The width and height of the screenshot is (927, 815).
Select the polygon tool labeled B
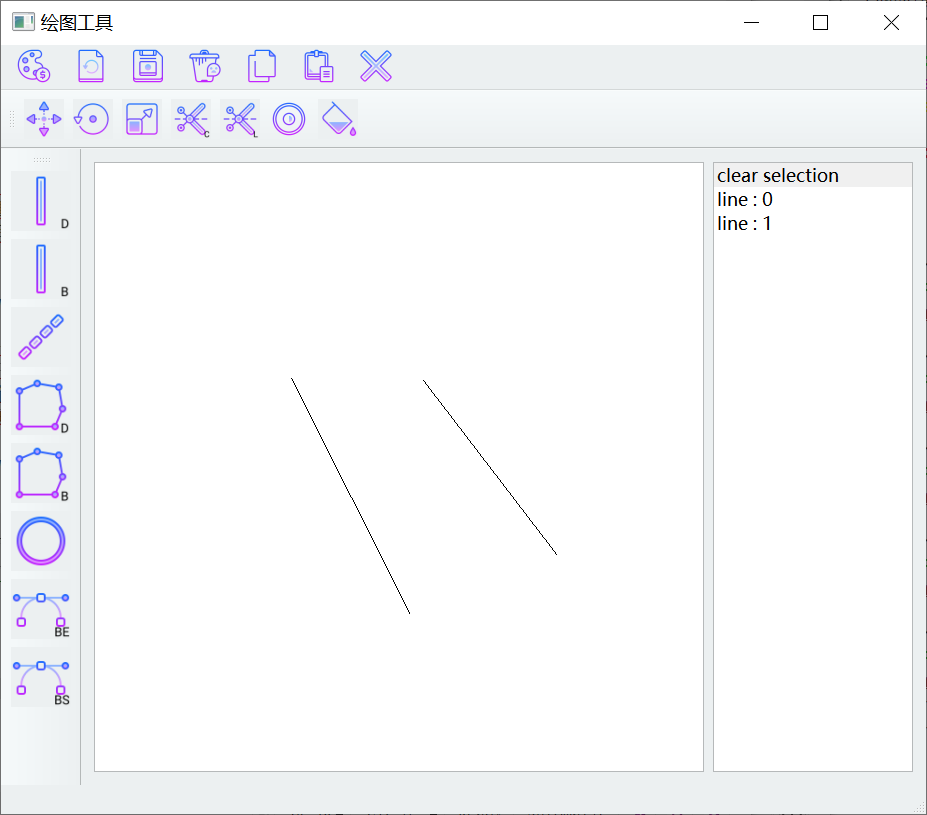pos(41,473)
